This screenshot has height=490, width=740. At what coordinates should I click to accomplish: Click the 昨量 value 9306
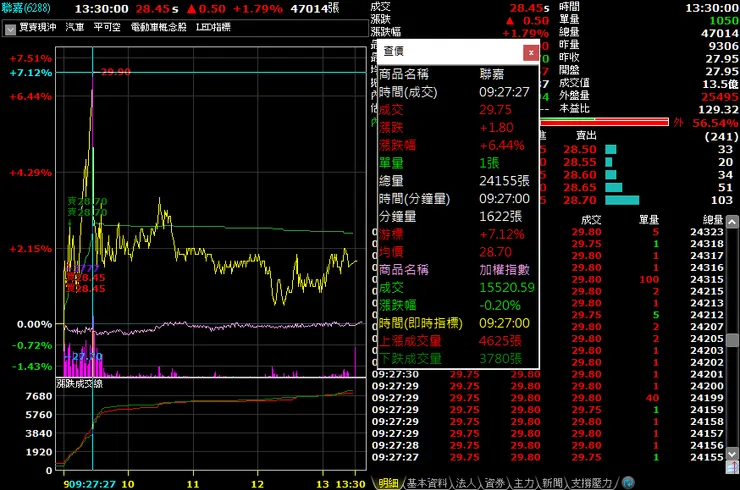(723, 46)
